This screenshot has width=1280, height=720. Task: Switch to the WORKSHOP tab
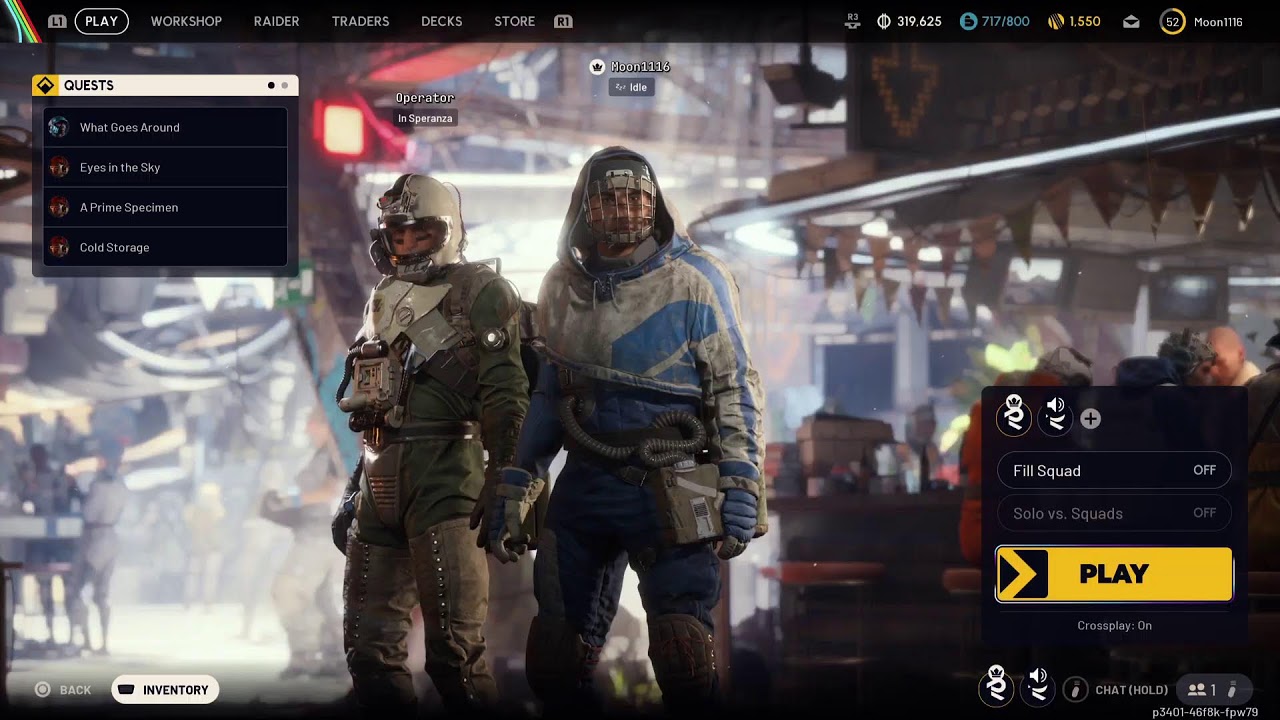[186, 21]
